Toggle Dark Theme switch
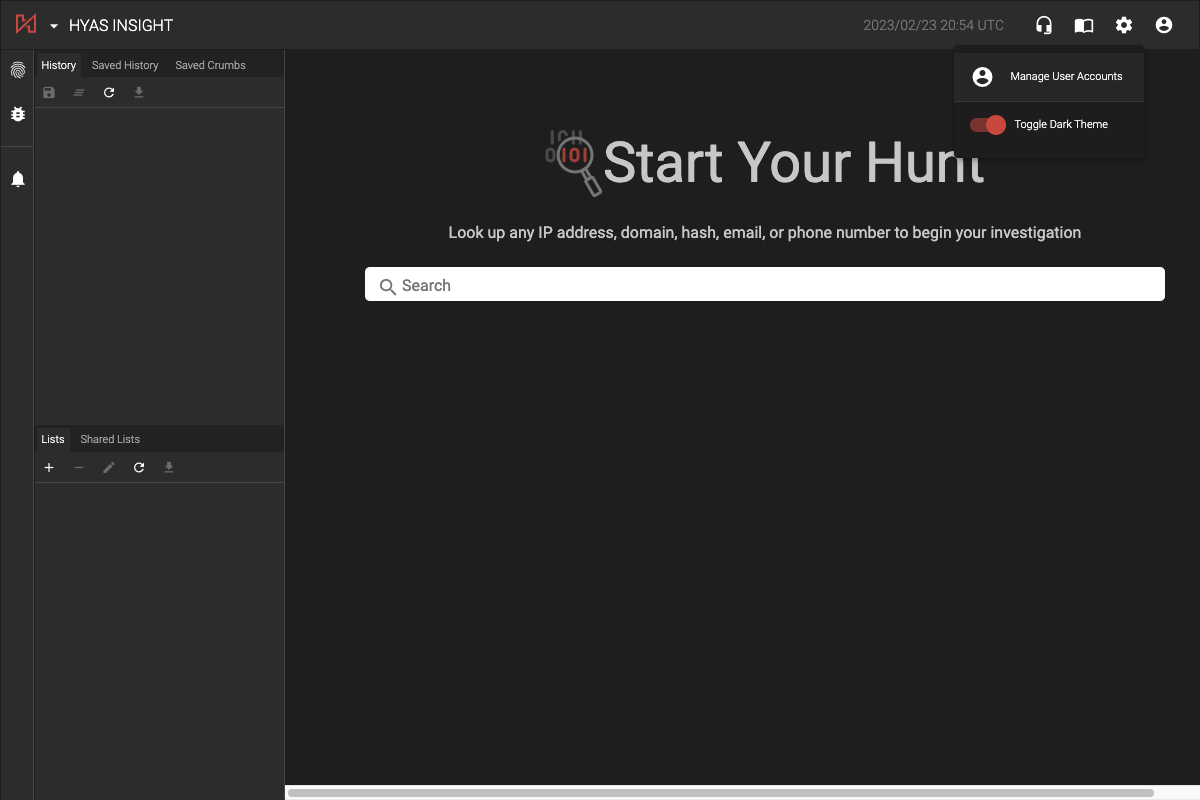Viewport: 1200px width, 800px height. coord(987,124)
